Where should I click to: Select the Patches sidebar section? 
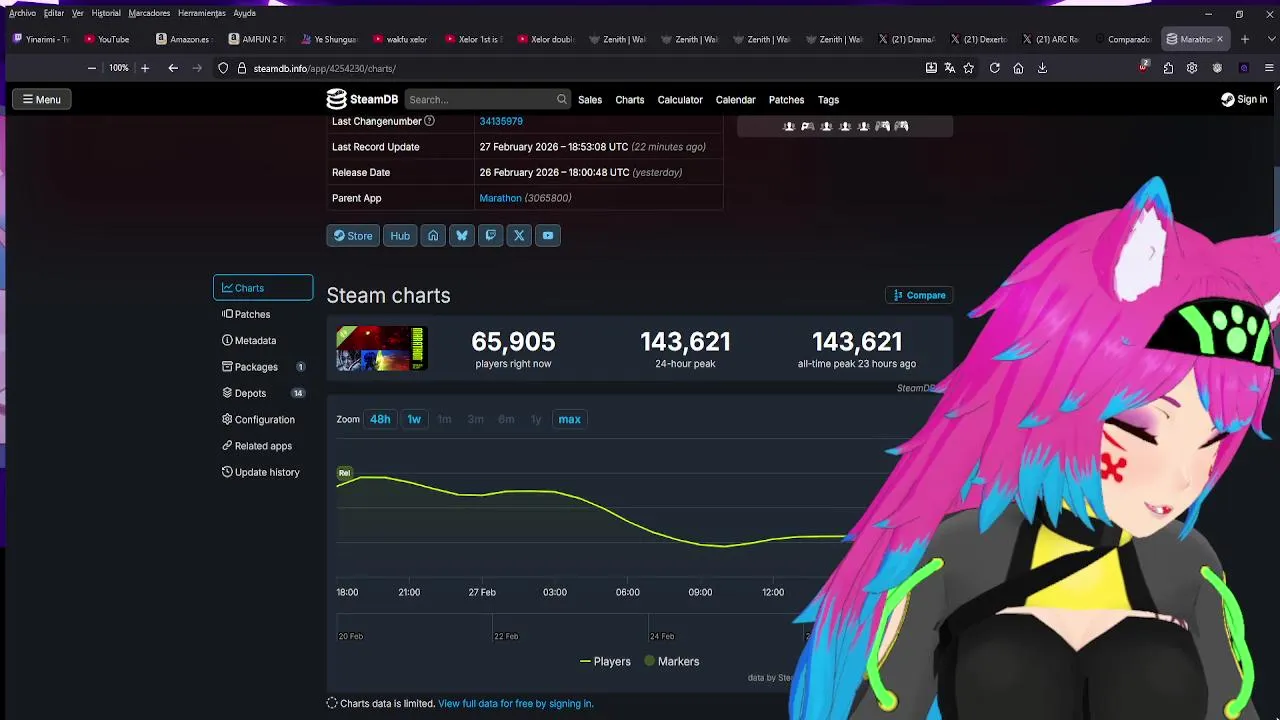coord(263,314)
